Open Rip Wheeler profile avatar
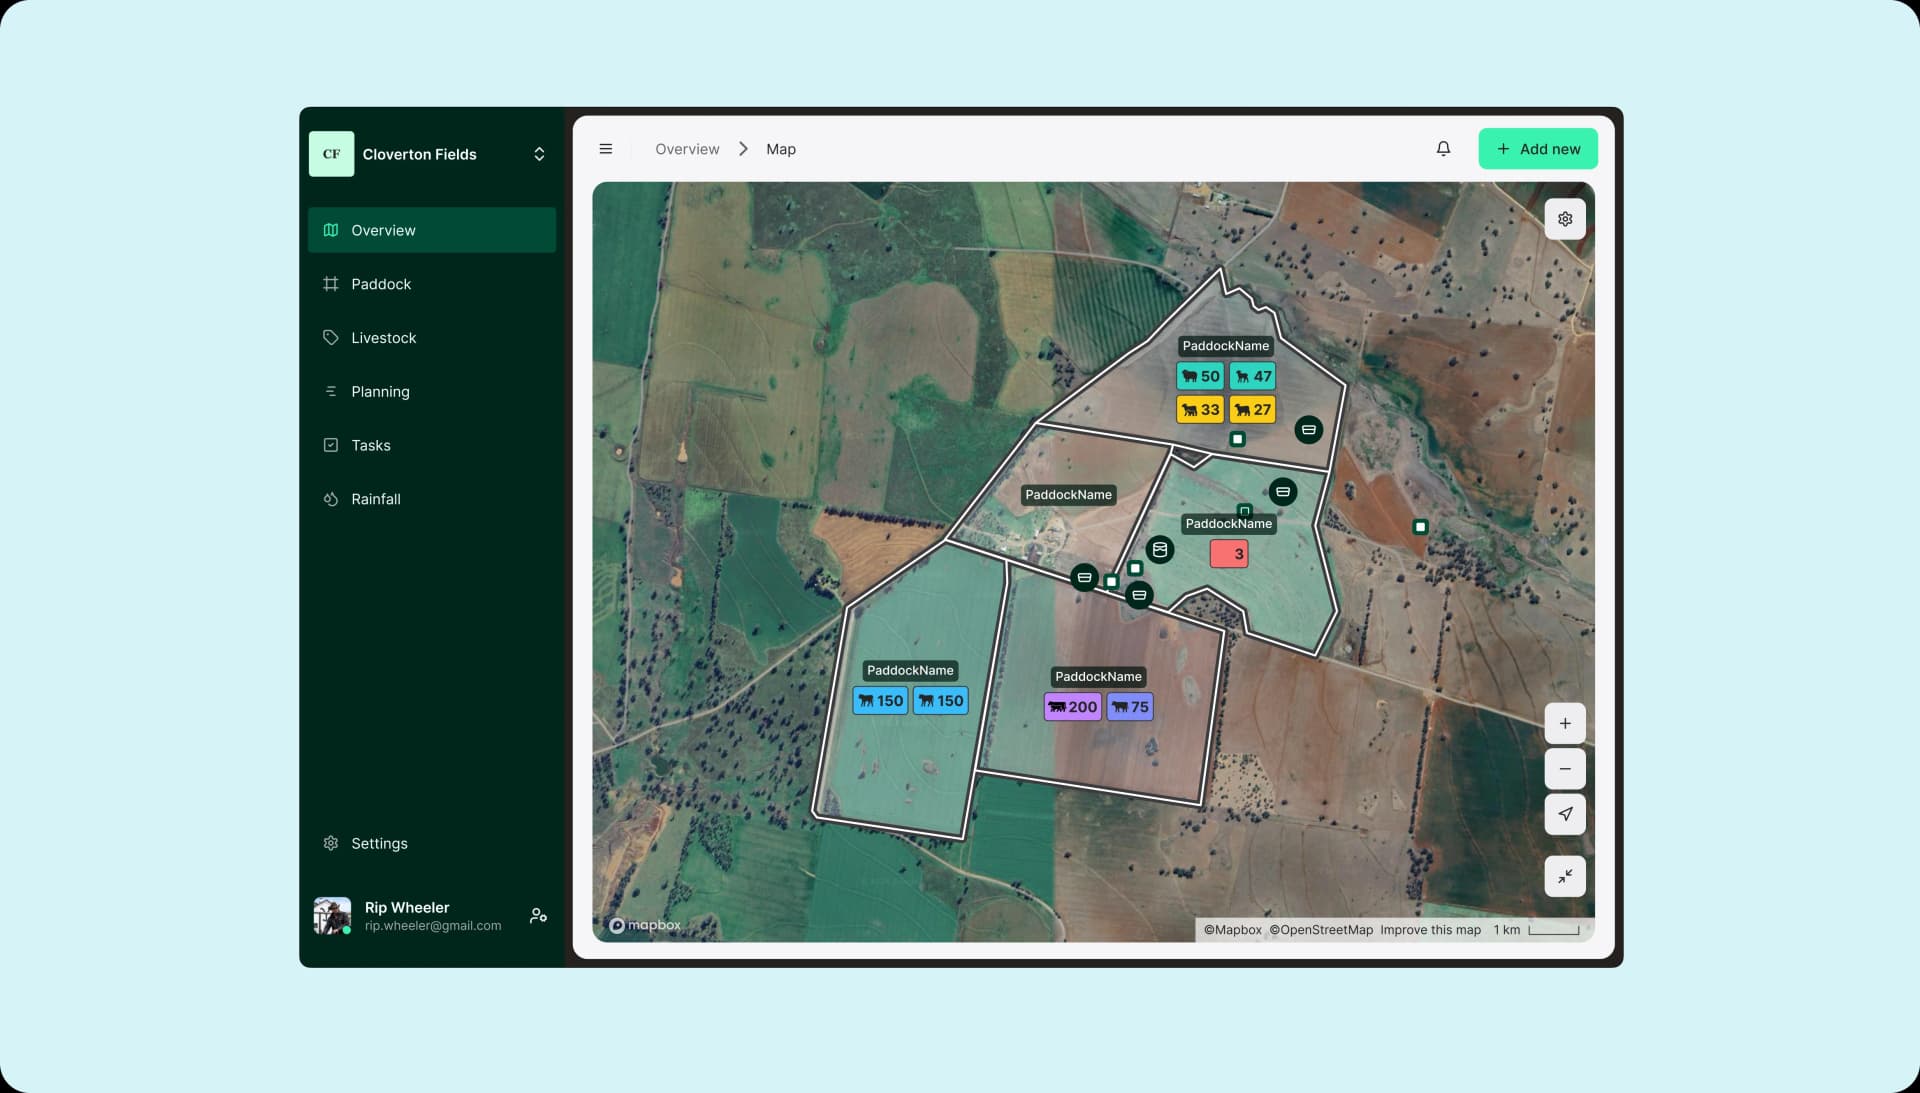This screenshot has width=1920, height=1093. pos(332,915)
